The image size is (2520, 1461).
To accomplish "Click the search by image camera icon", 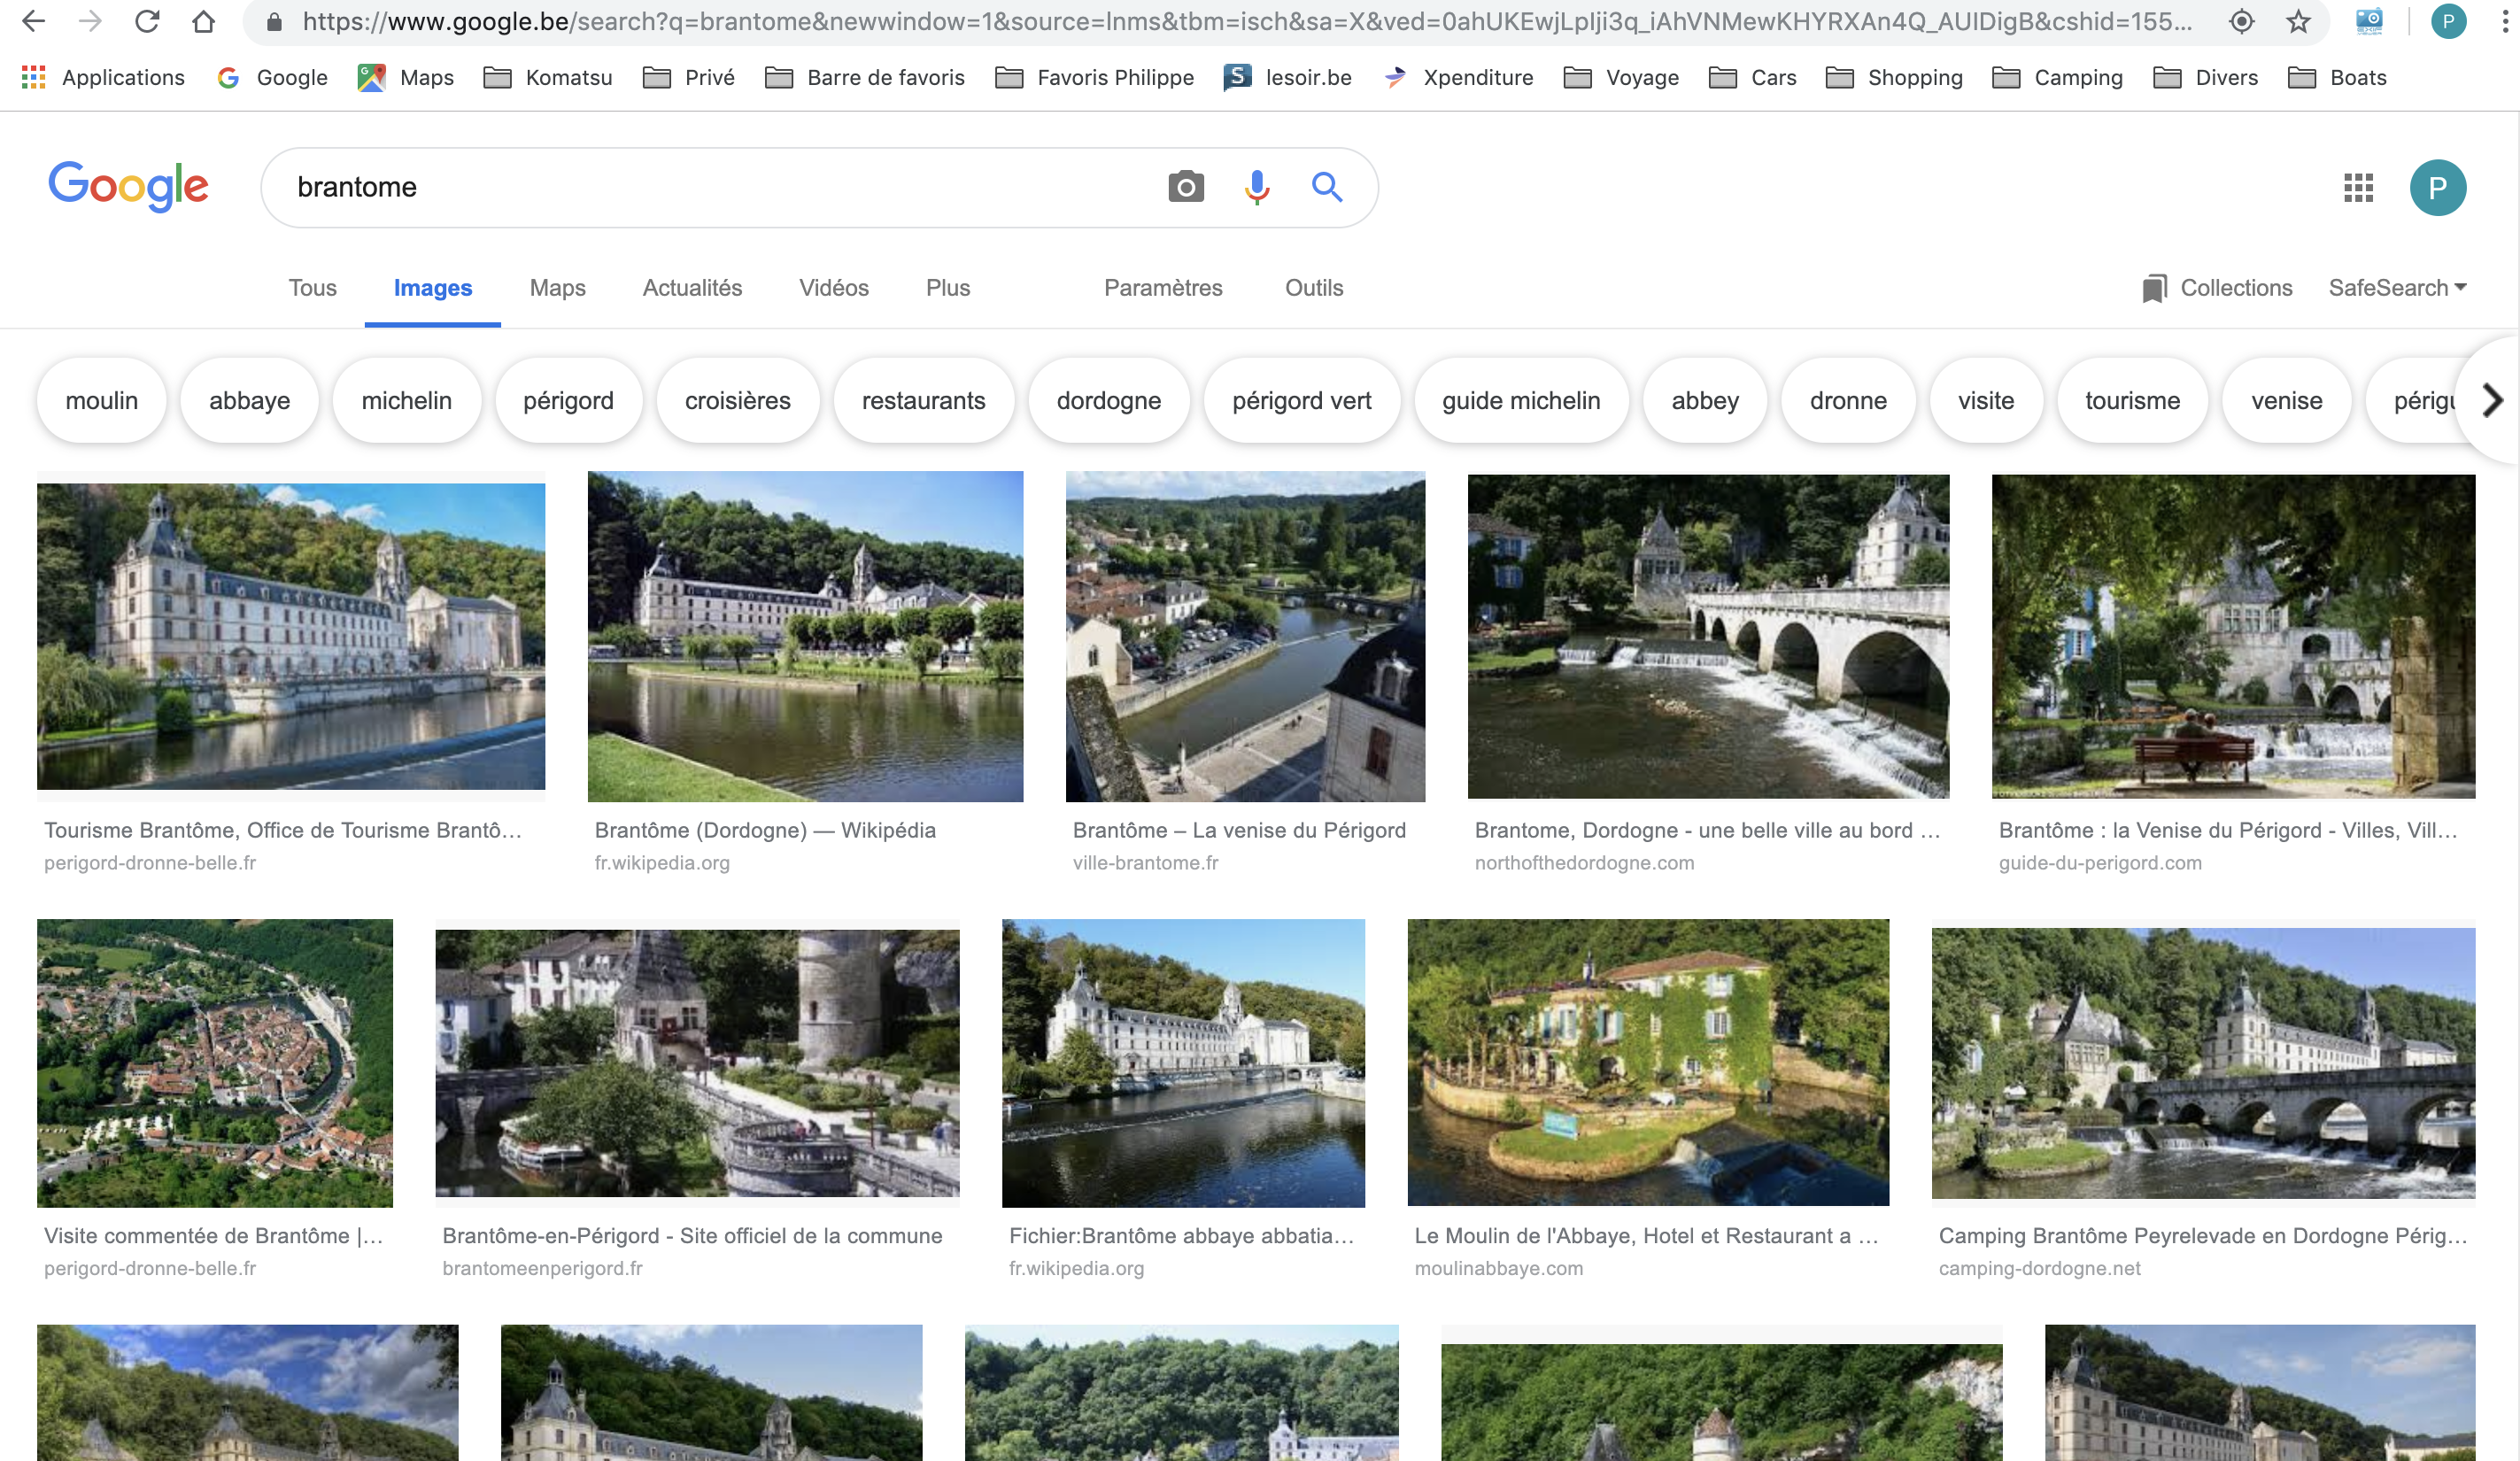I will click(1185, 187).
